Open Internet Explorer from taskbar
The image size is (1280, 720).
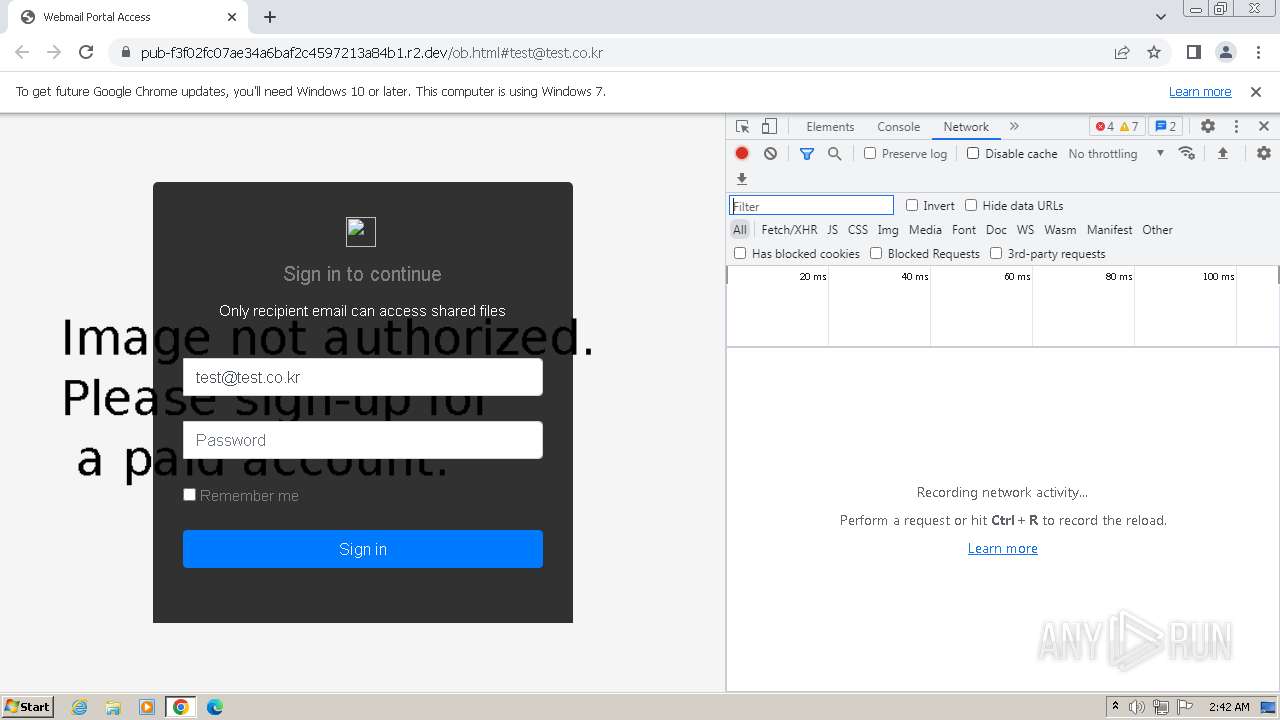coord(79,707)
